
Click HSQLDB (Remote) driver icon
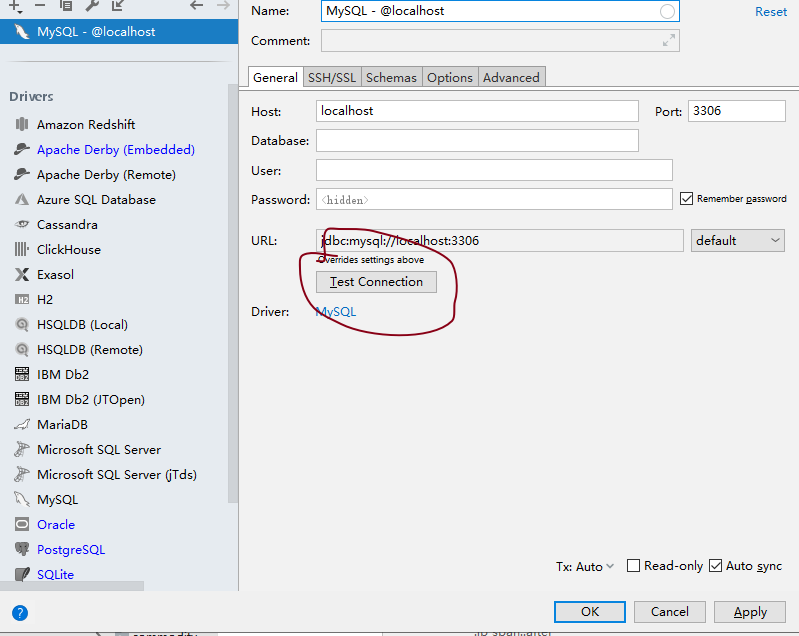point(22,350)
